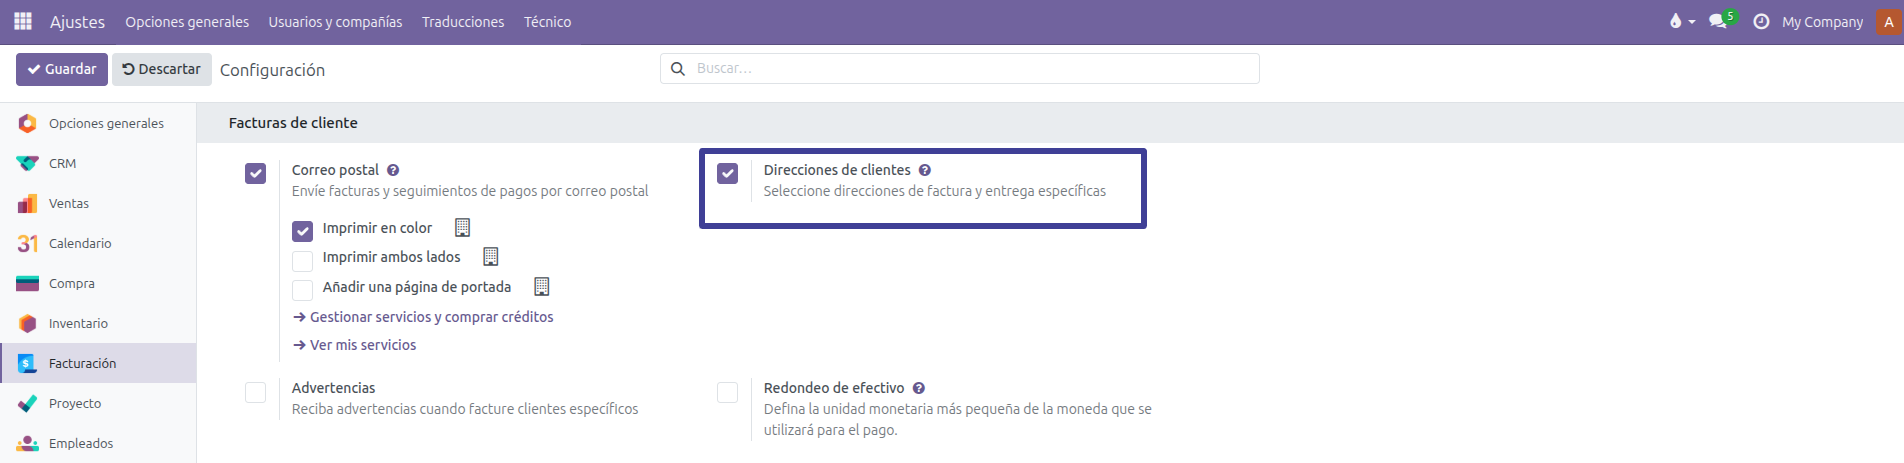Enable the Imprimir ambos lados checkbox

pyautogui.click(x=302, y=261)
